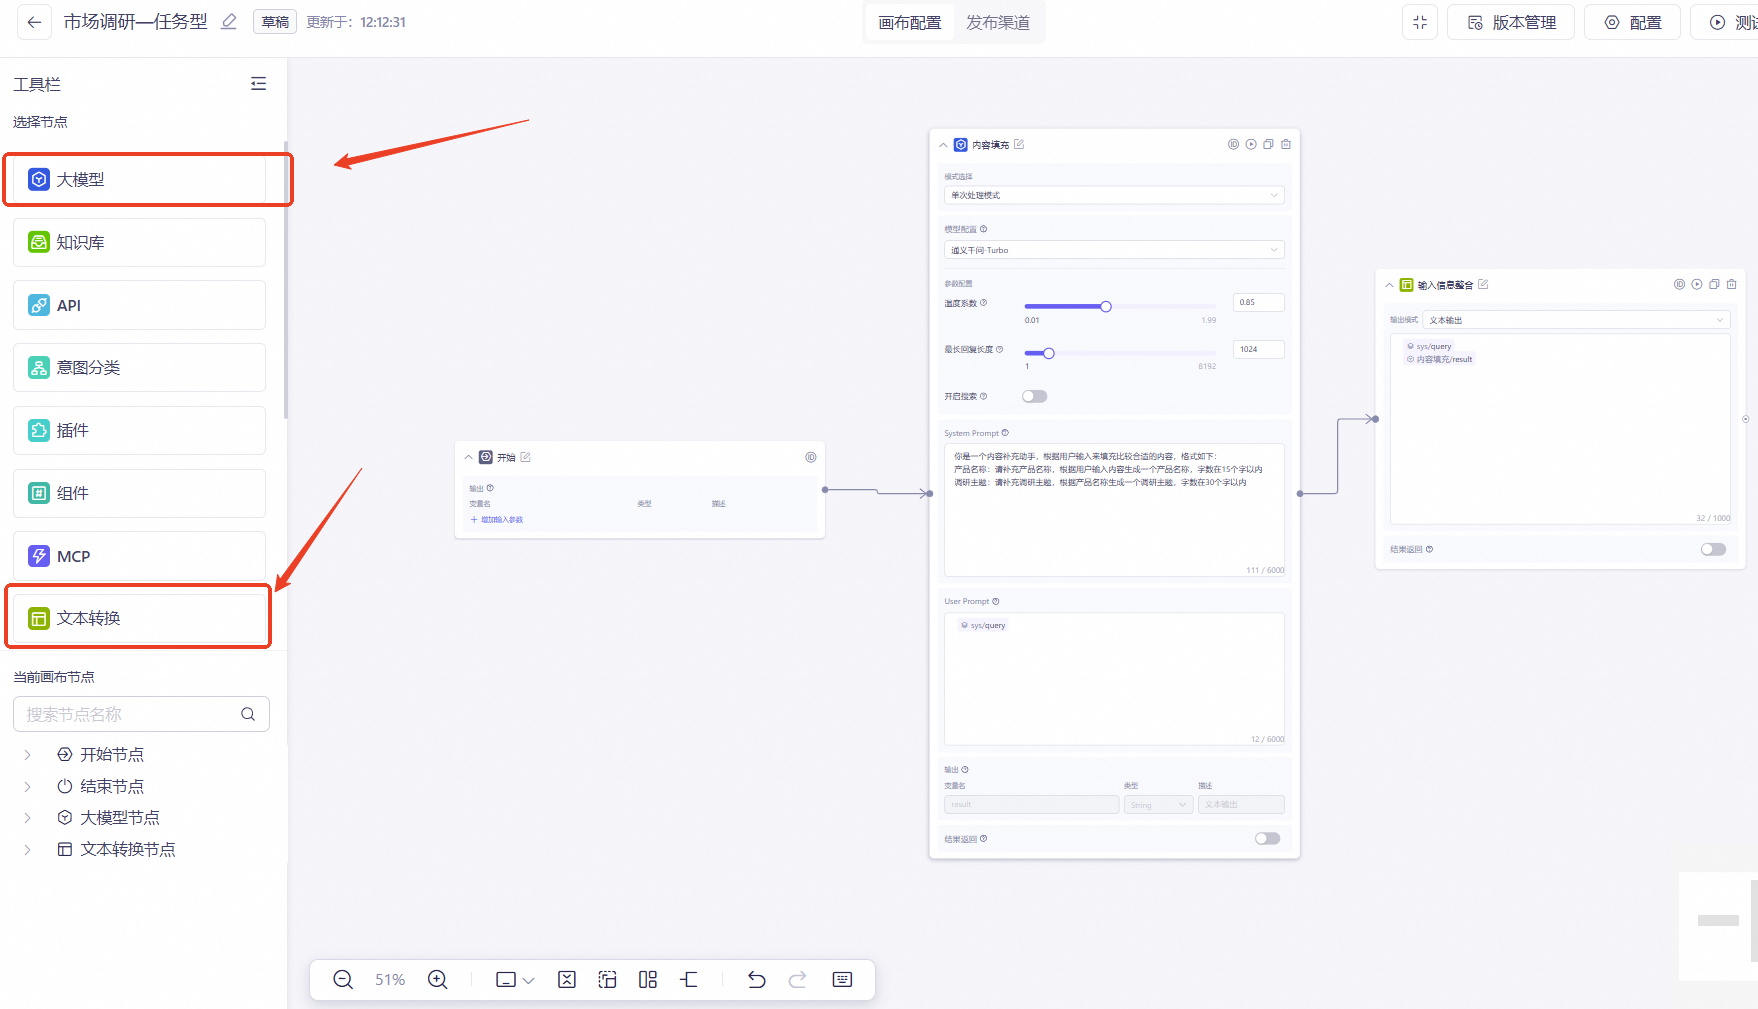
Task: Duplicate the 输入信息整合 node
Action: [1714, 285]
